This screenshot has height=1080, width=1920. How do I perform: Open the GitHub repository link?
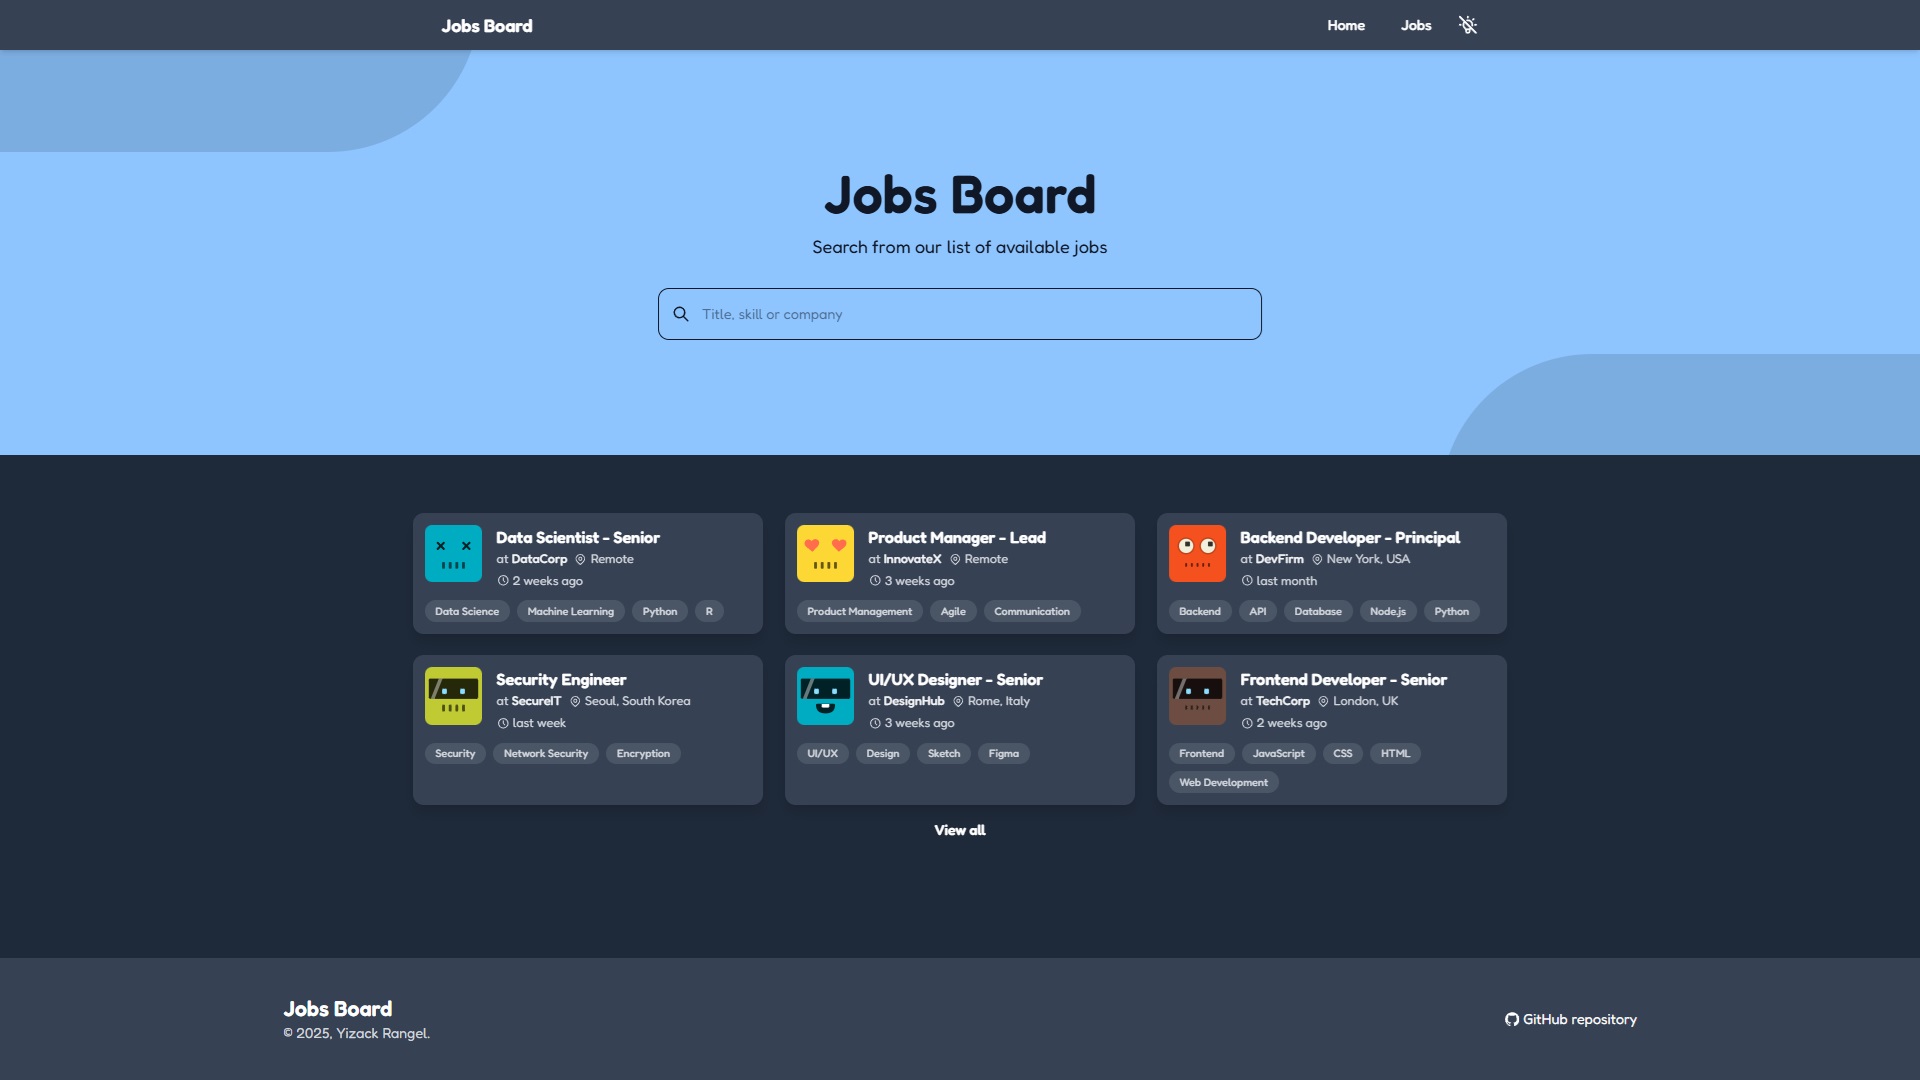click(x=1571, y=1019)
